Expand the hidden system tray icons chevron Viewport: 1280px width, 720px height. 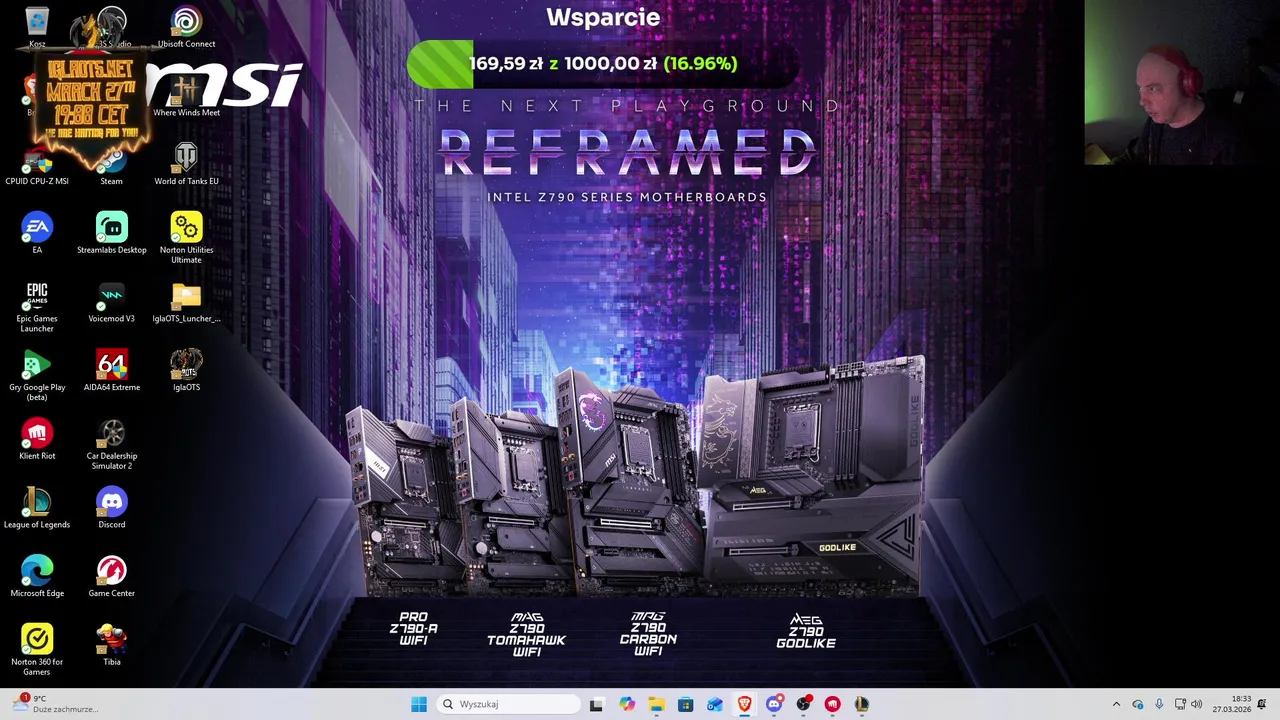tap(1116, 704)
